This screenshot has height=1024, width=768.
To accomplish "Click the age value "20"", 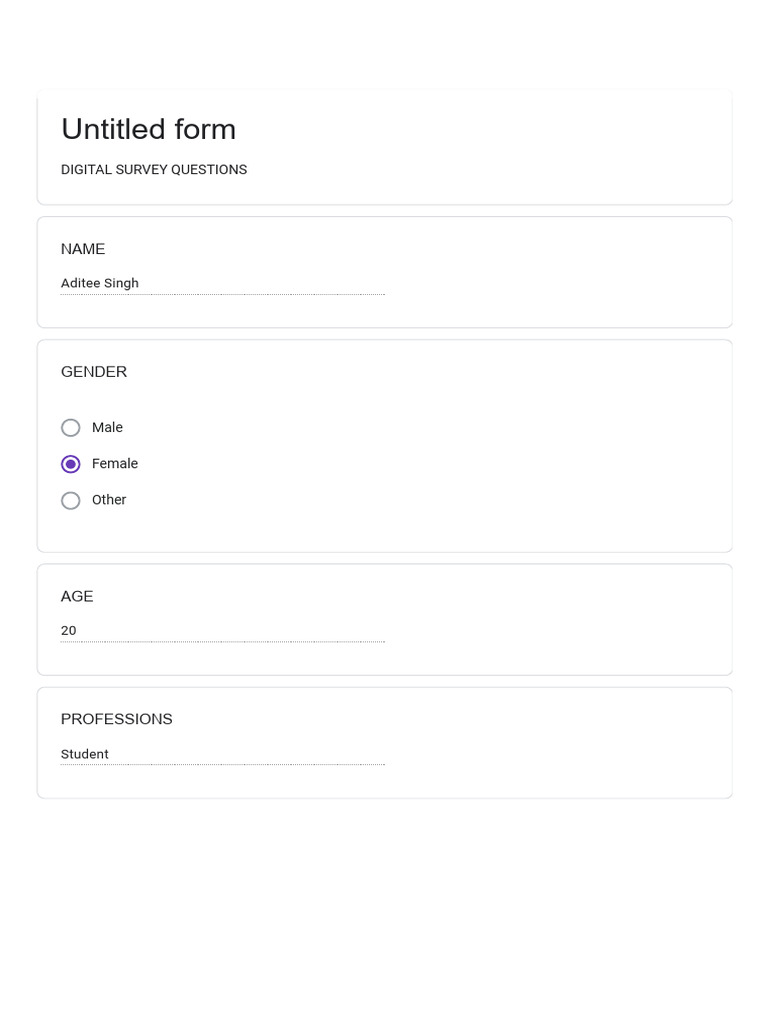I will [x=69, y=631].
